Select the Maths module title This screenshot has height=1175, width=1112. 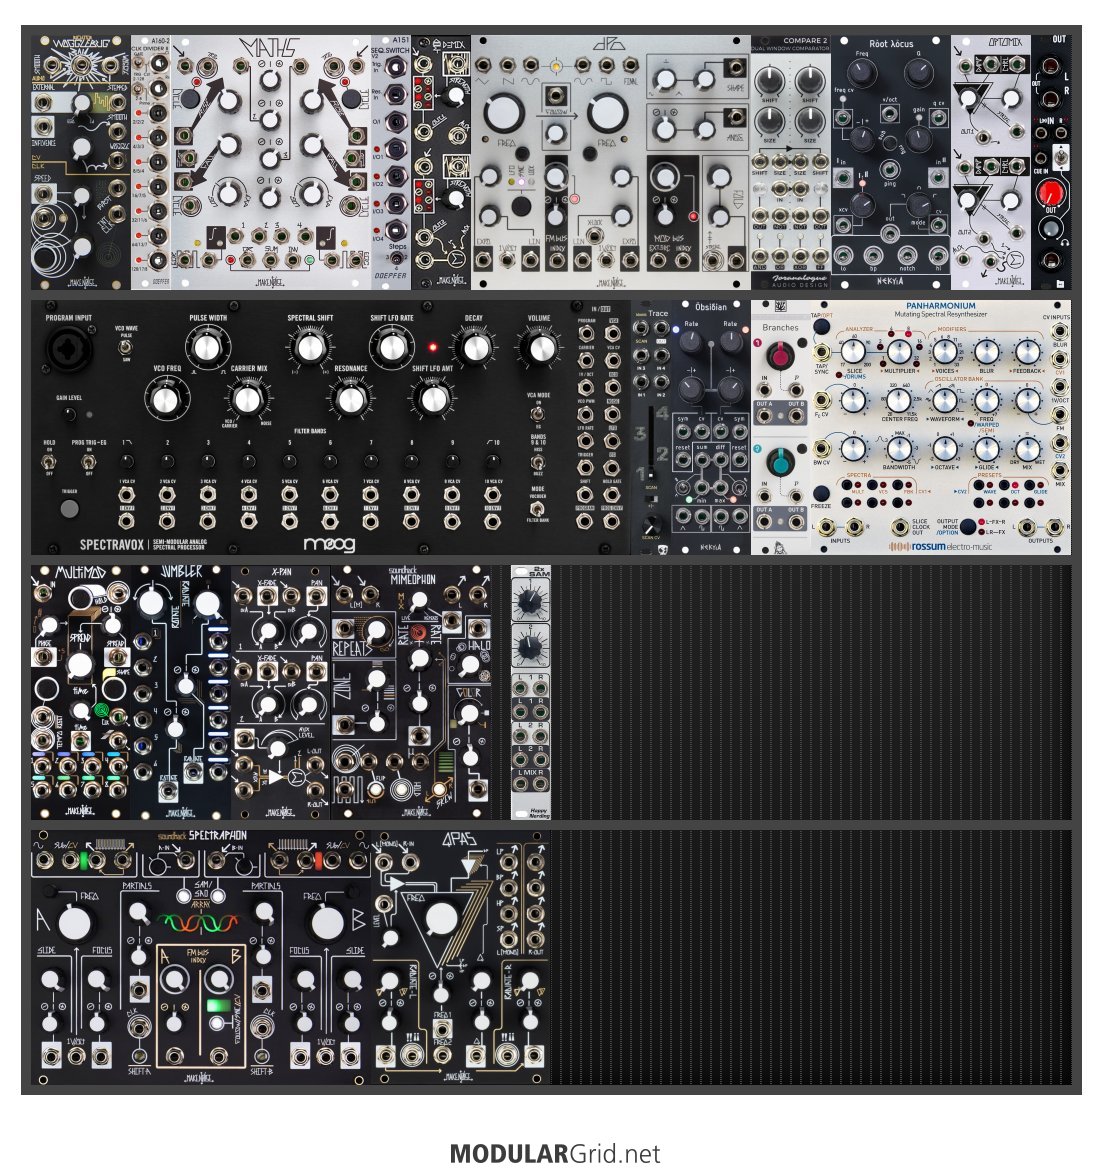[x=271, y=49]
